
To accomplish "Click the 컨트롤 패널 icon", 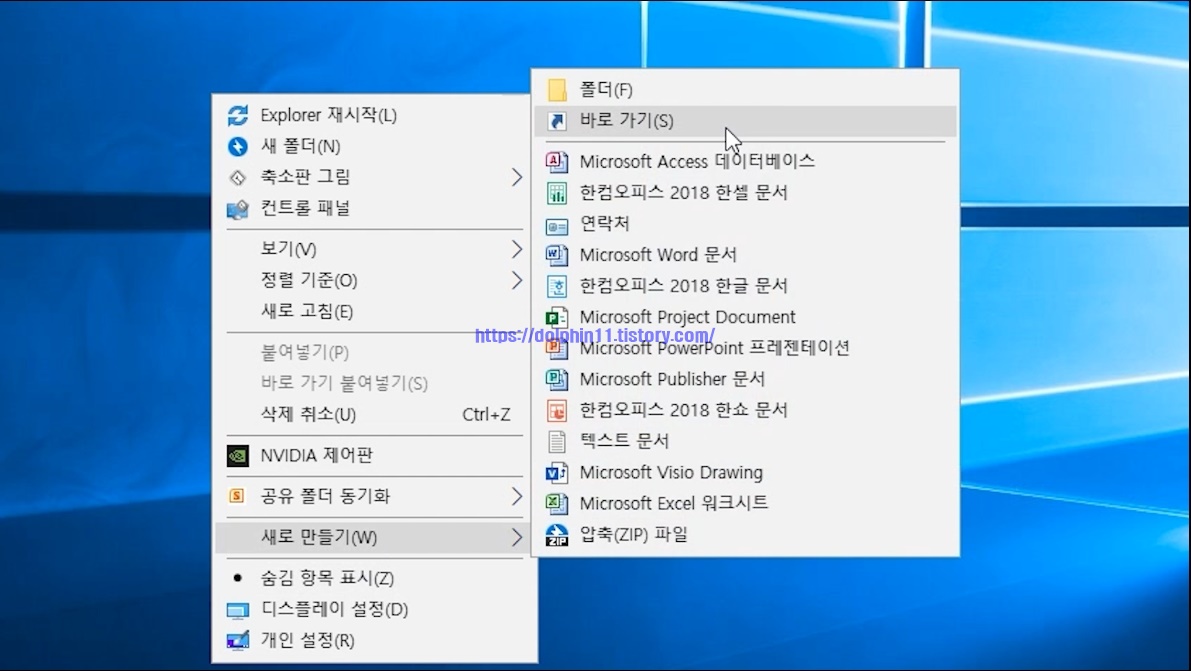I will (238, 209).
